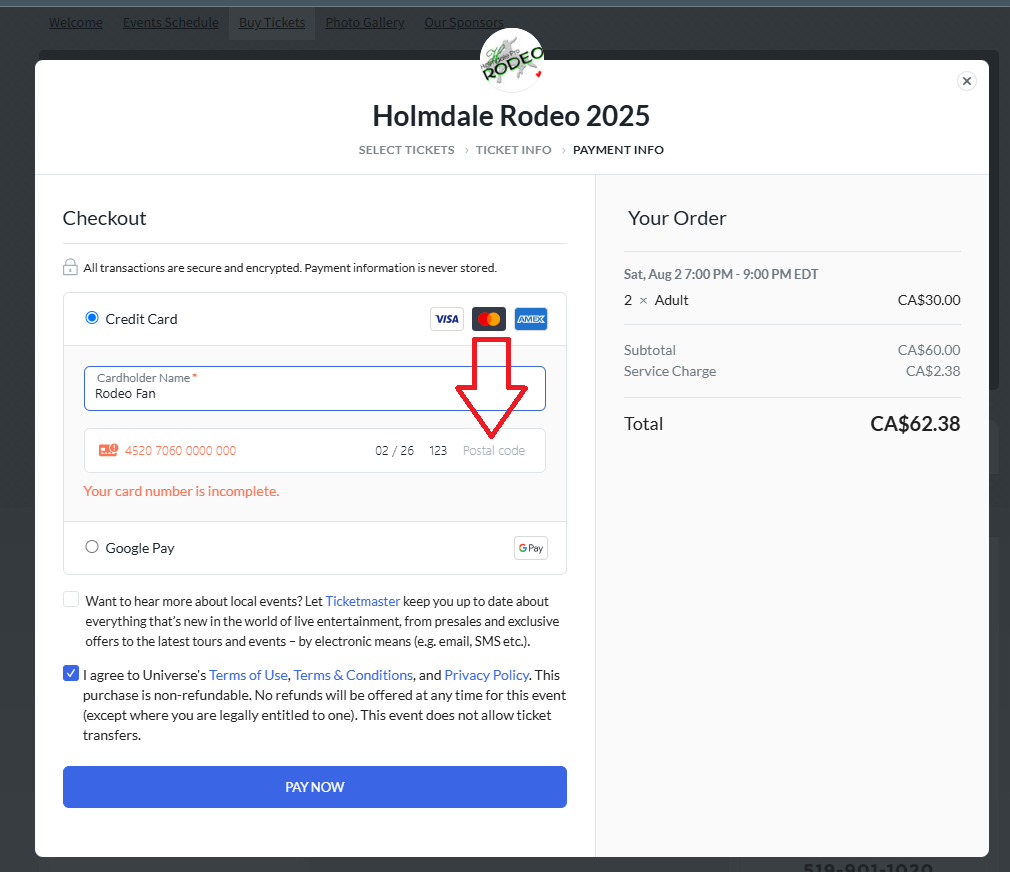Click the Postal code input field
This screenshot has width=1010, height=872.
pos(494,450)
